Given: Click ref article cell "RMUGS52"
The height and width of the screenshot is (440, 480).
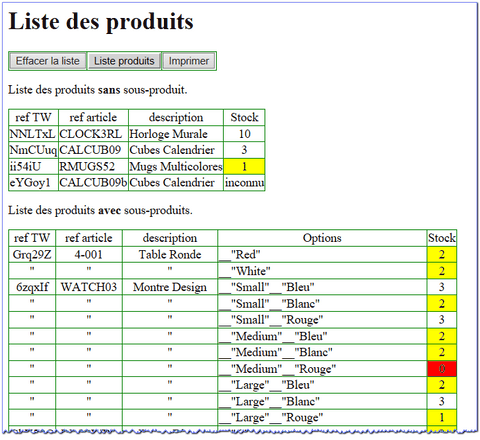Looking at the screenshot, I should pyautogui.click(x=93, y=166).
